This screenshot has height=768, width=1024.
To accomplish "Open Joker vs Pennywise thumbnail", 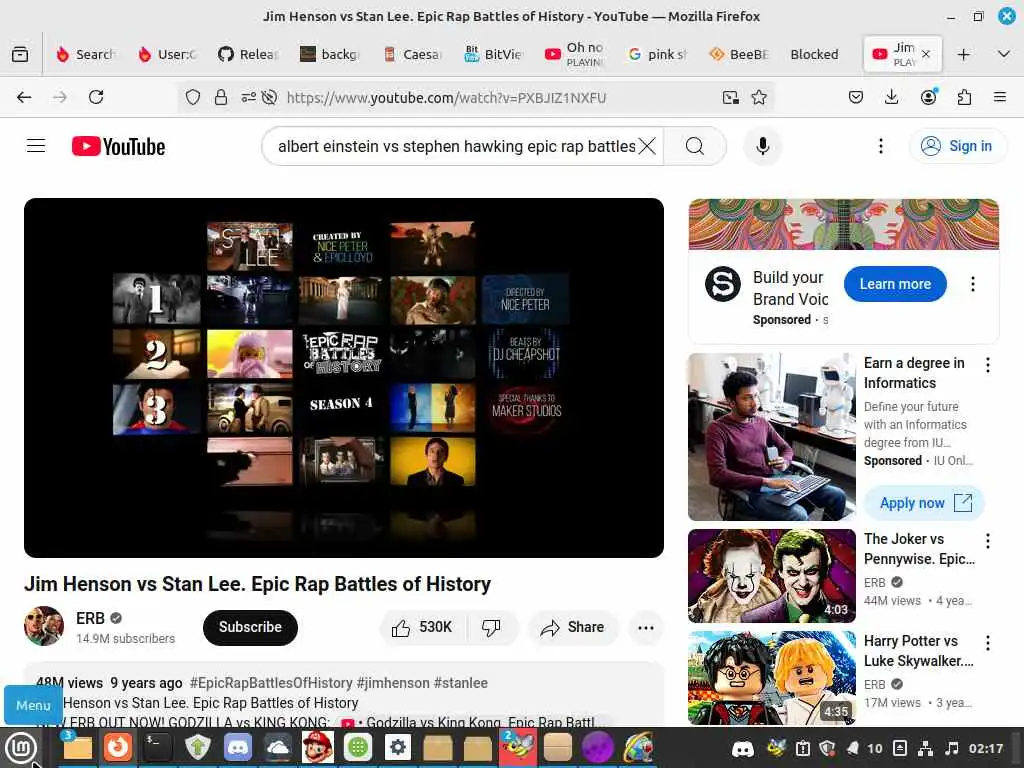I will pos(771,575).
